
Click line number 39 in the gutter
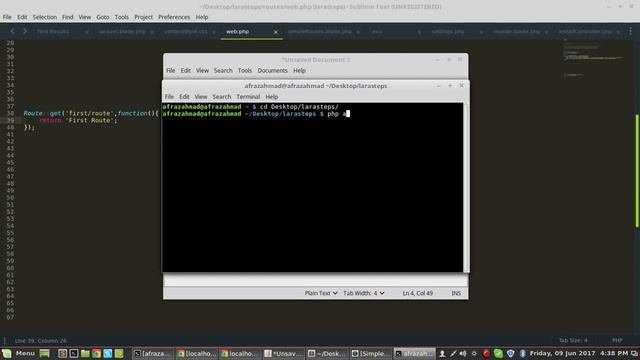coord(10,120)
